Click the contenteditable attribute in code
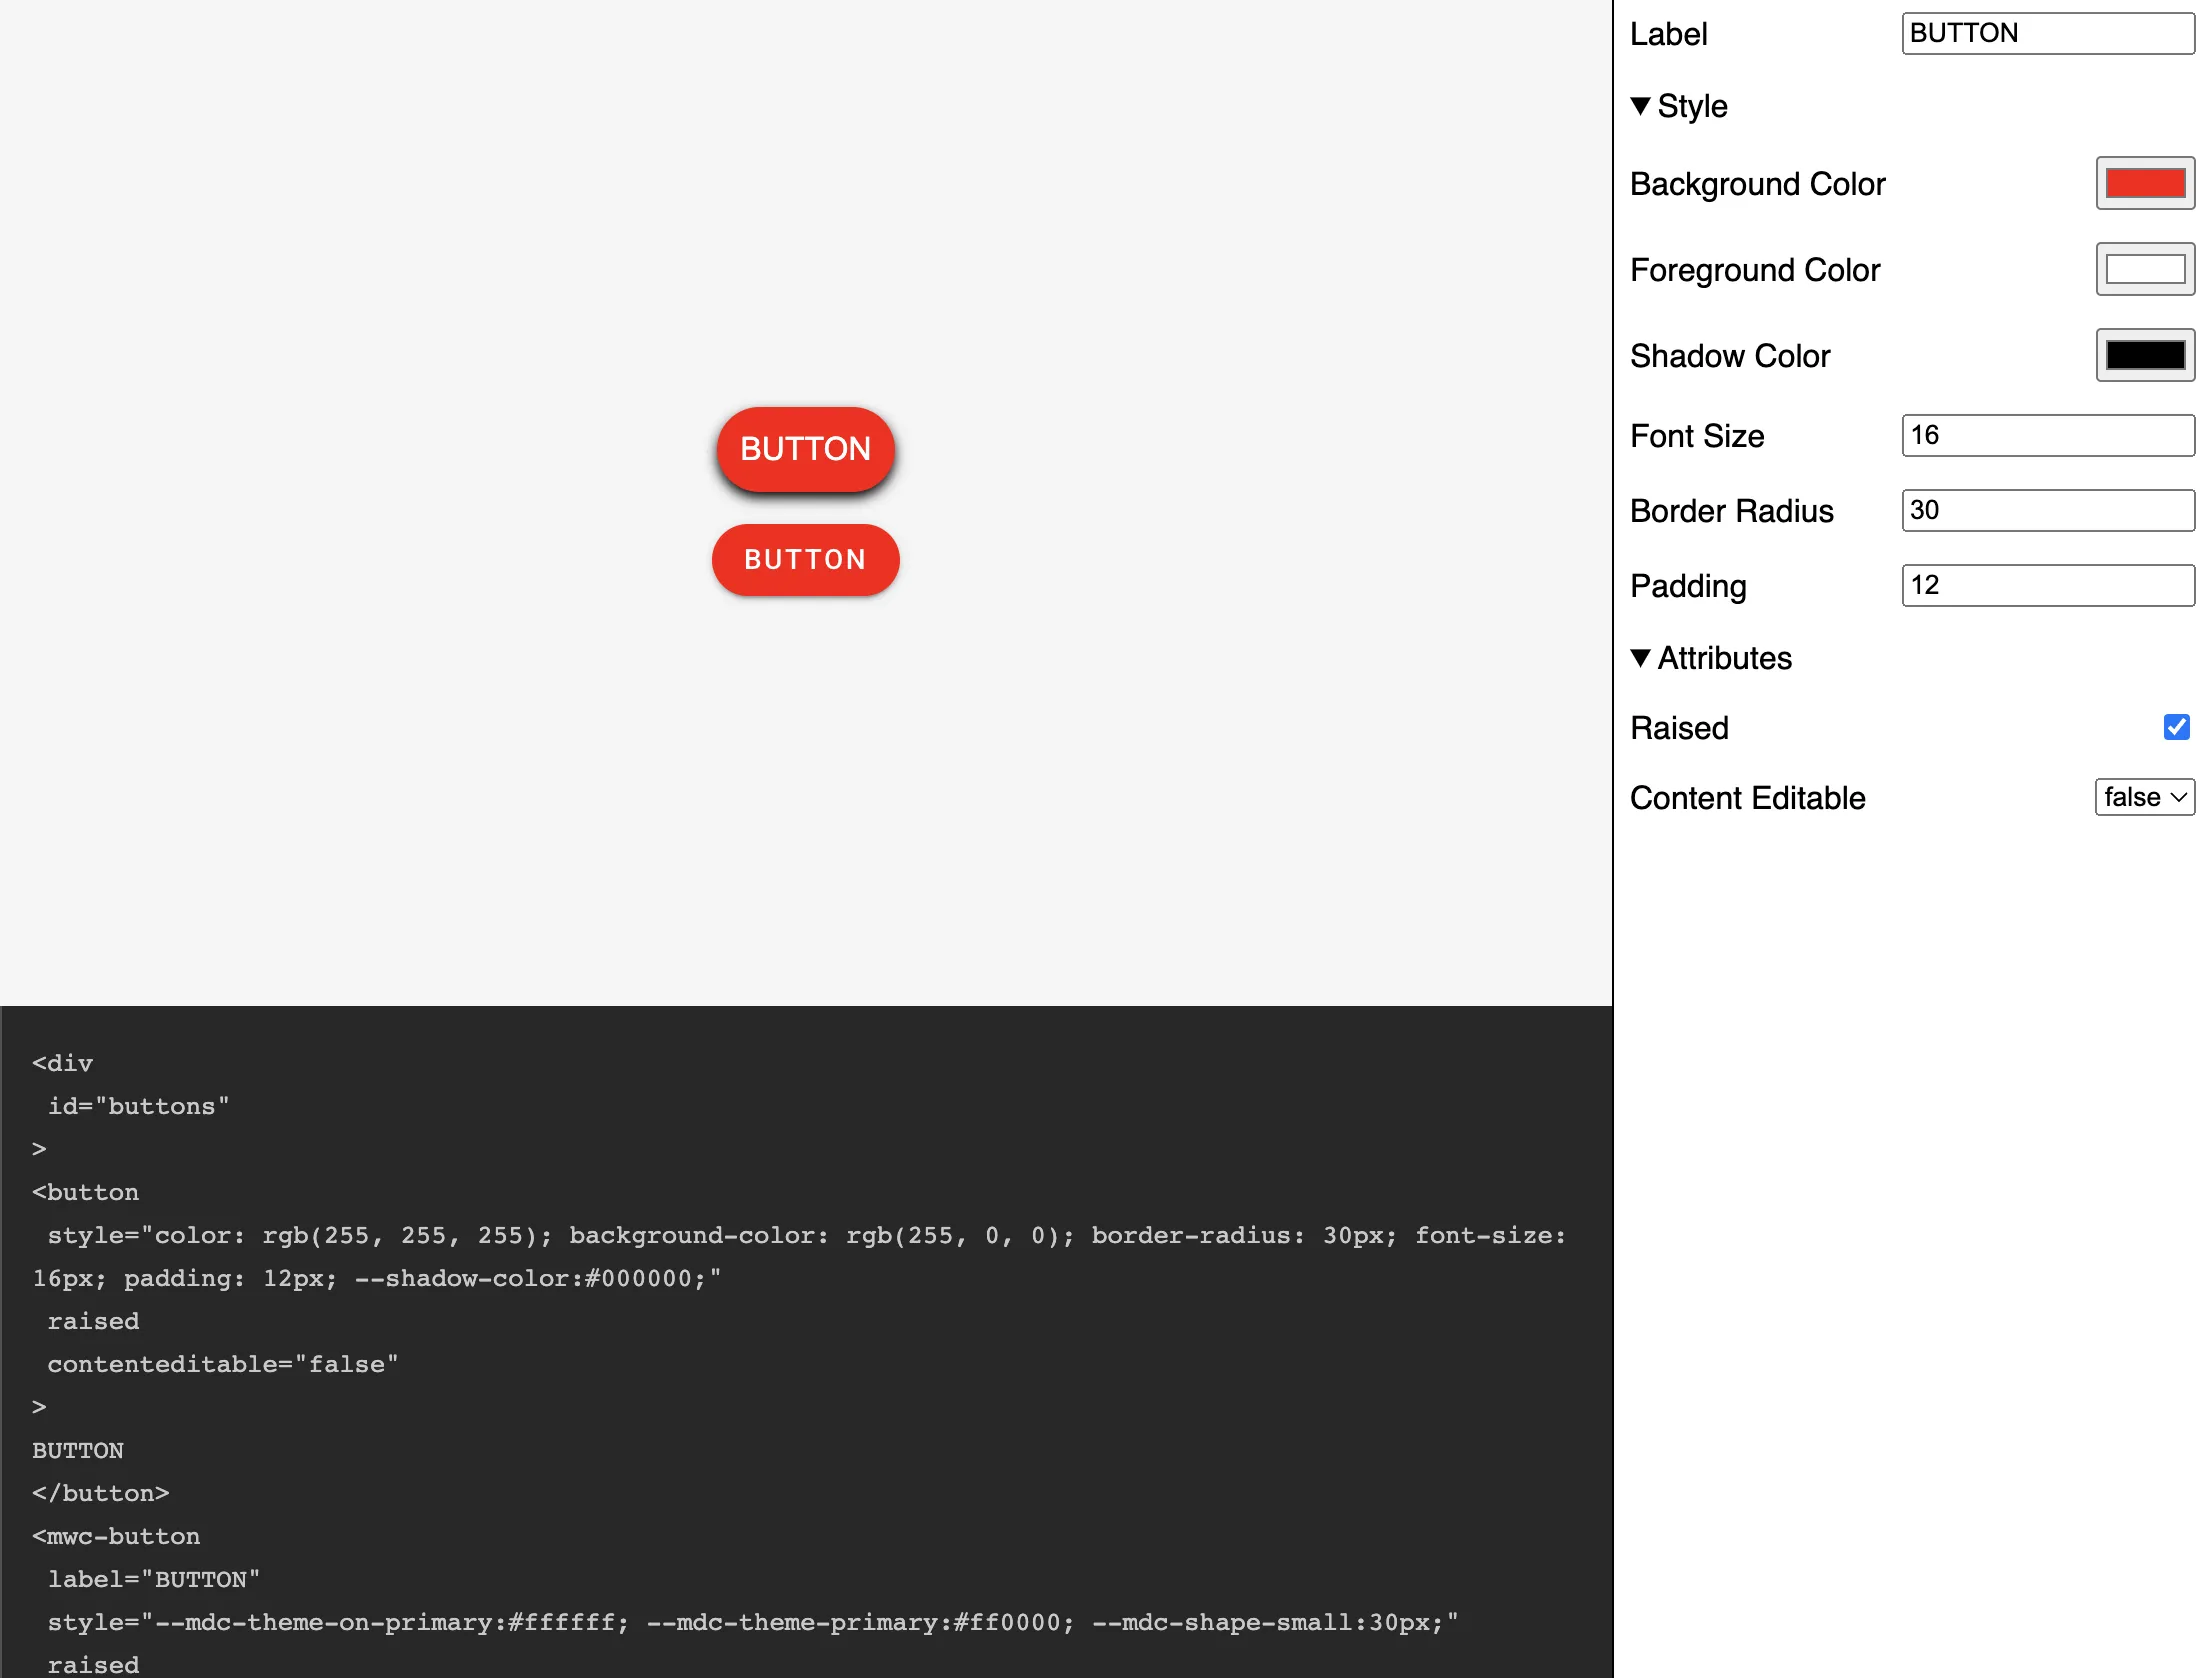The height and width of the screenshot is (1678, 2204). pos(222,1364)
